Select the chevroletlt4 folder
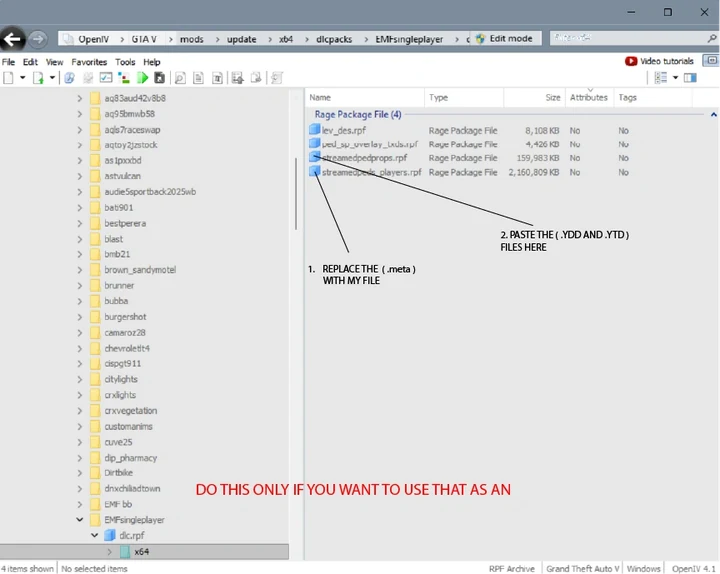Image resolution: width=720 pixels, height=574 pixels. [x=127, y=348]
